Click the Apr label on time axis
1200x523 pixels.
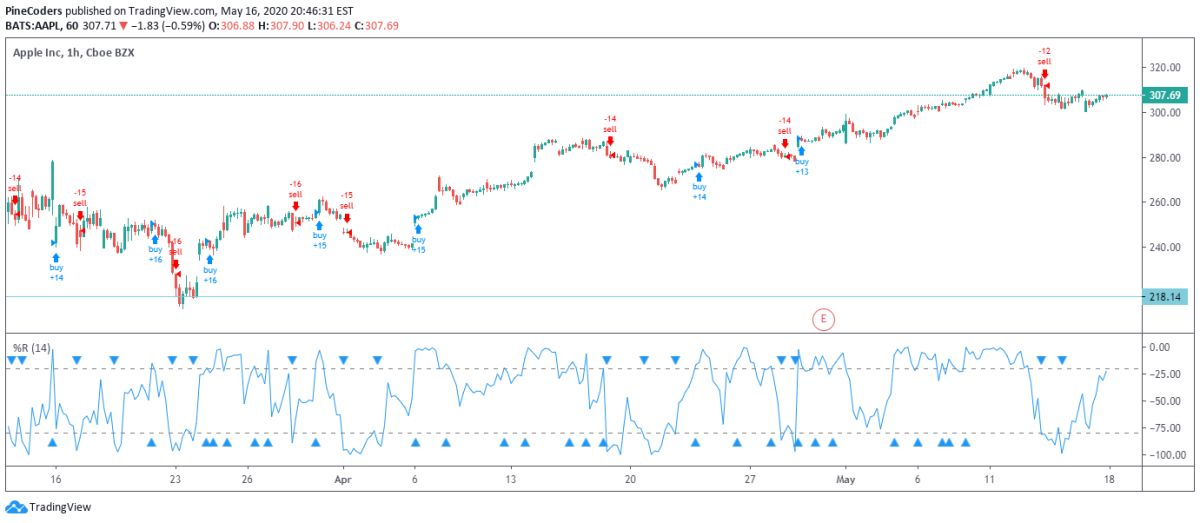click(x=343, y=480)
